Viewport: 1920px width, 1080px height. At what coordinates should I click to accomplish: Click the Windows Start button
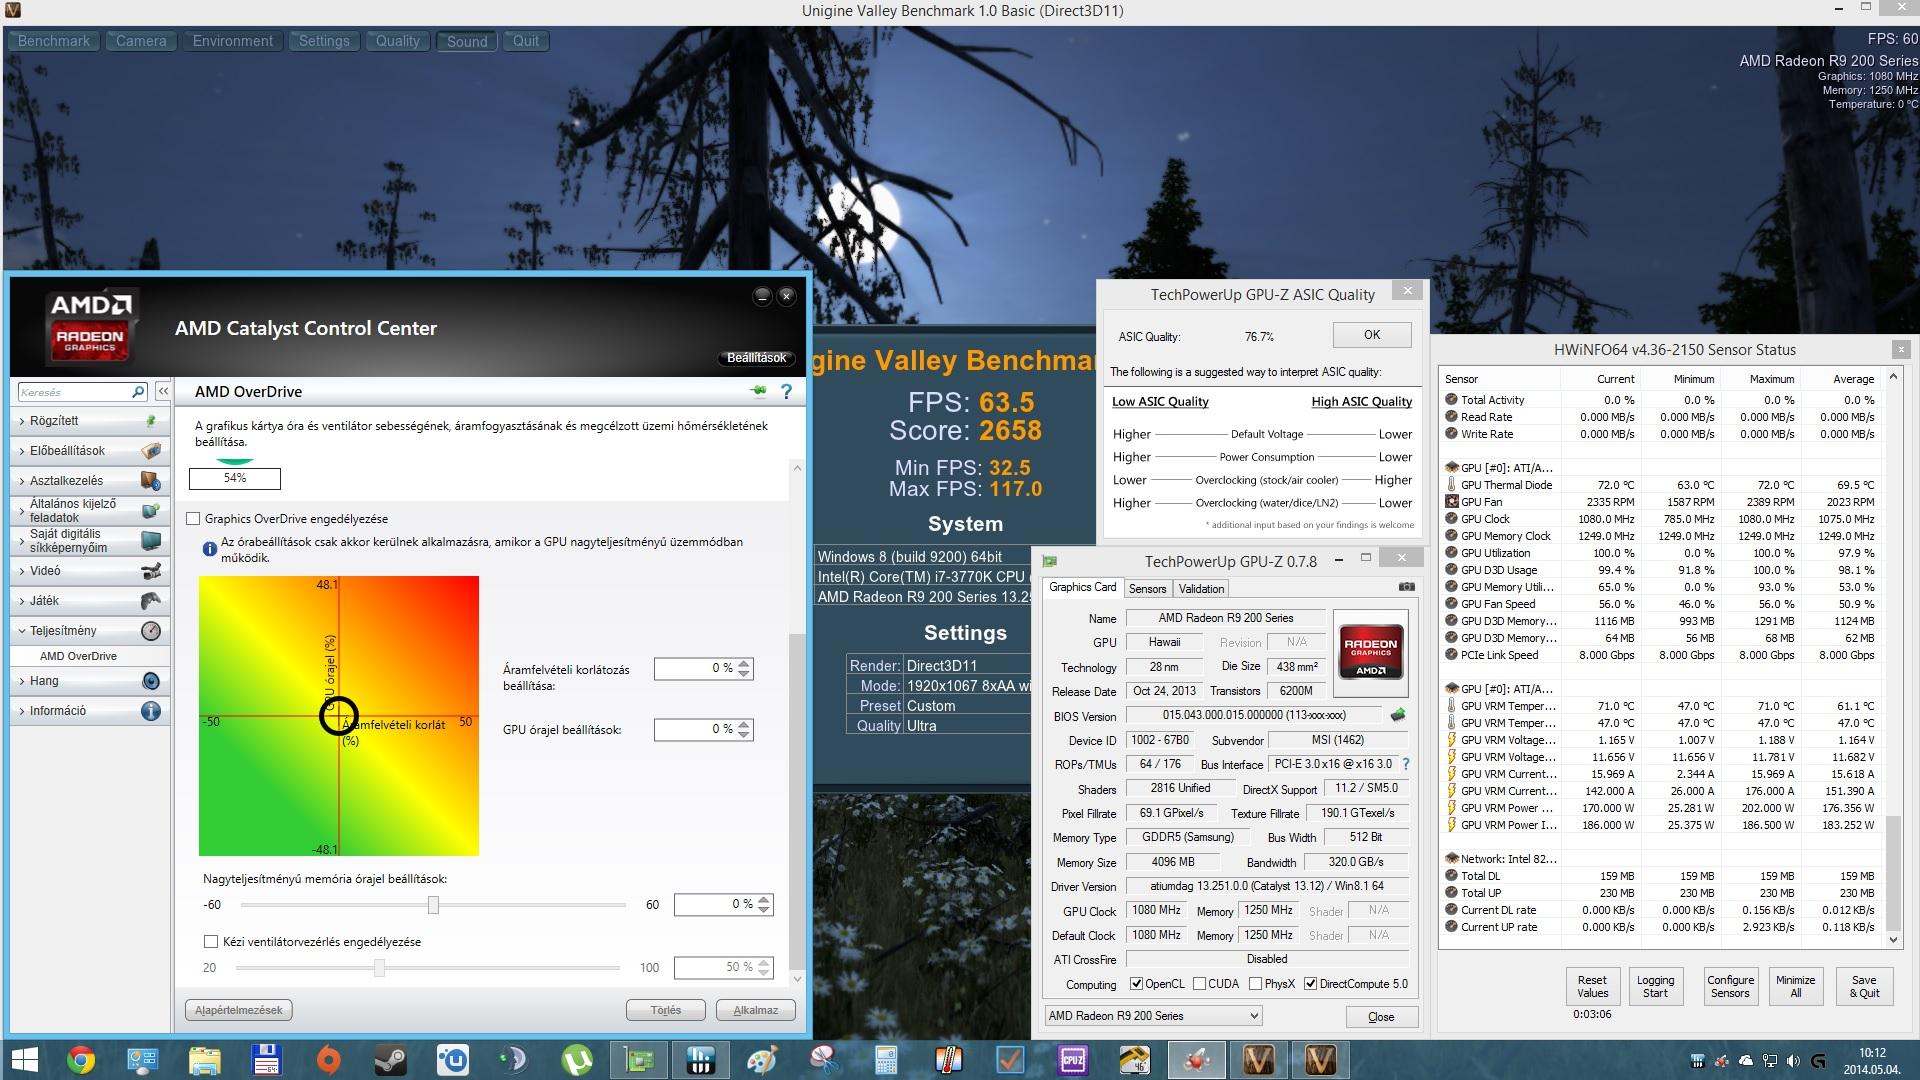(x=24, y=1060)
